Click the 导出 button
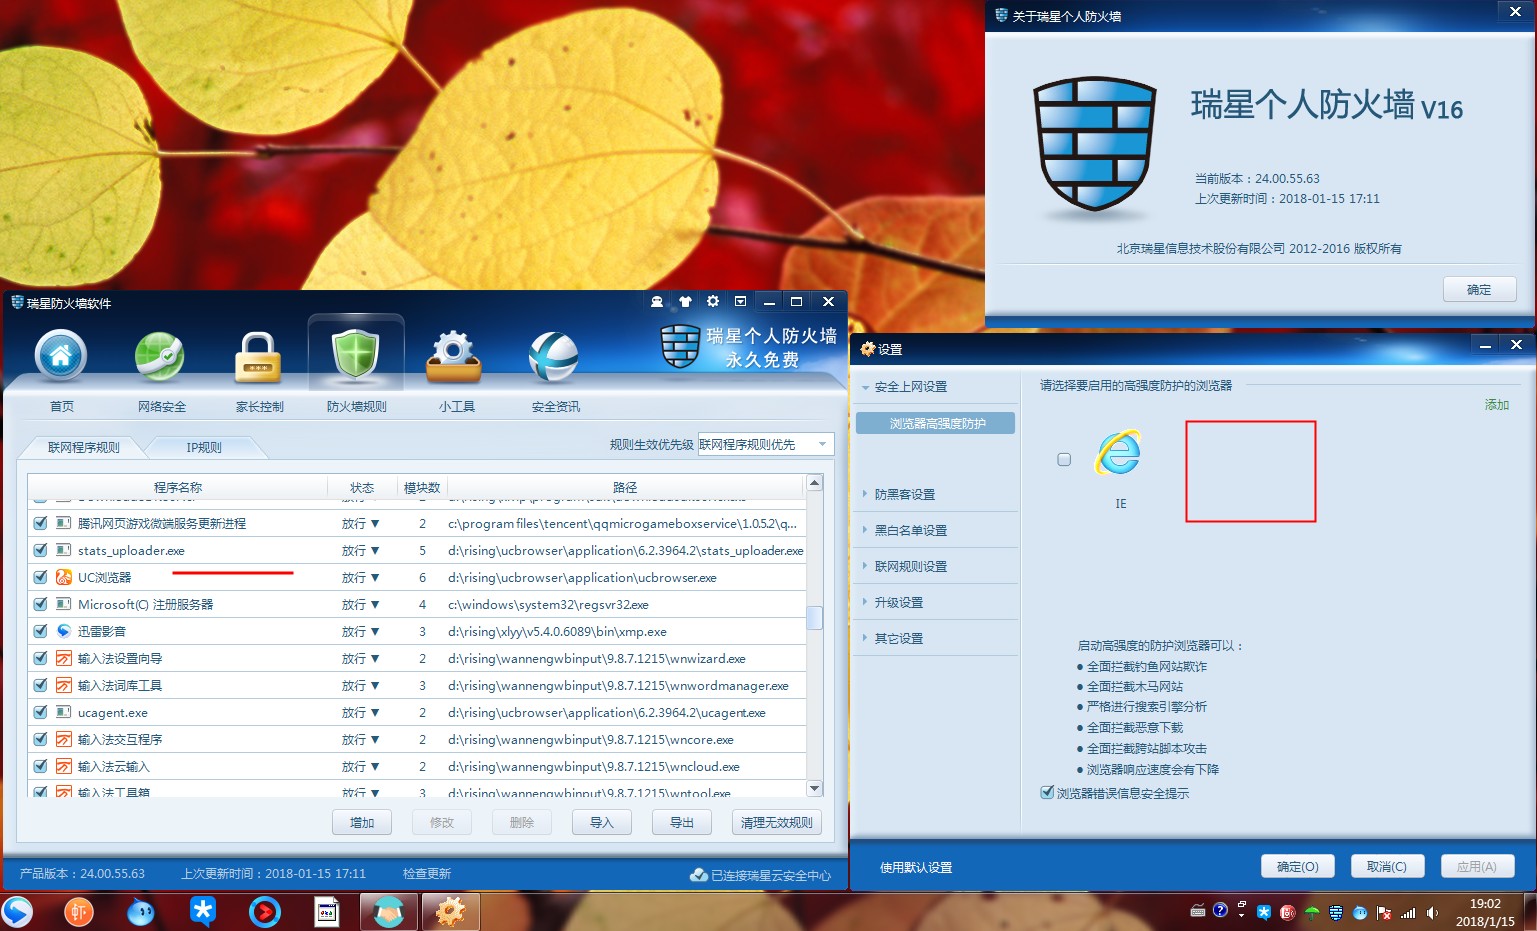The width and height of the screenshot is (1537, 931). [x=682, y=822]
